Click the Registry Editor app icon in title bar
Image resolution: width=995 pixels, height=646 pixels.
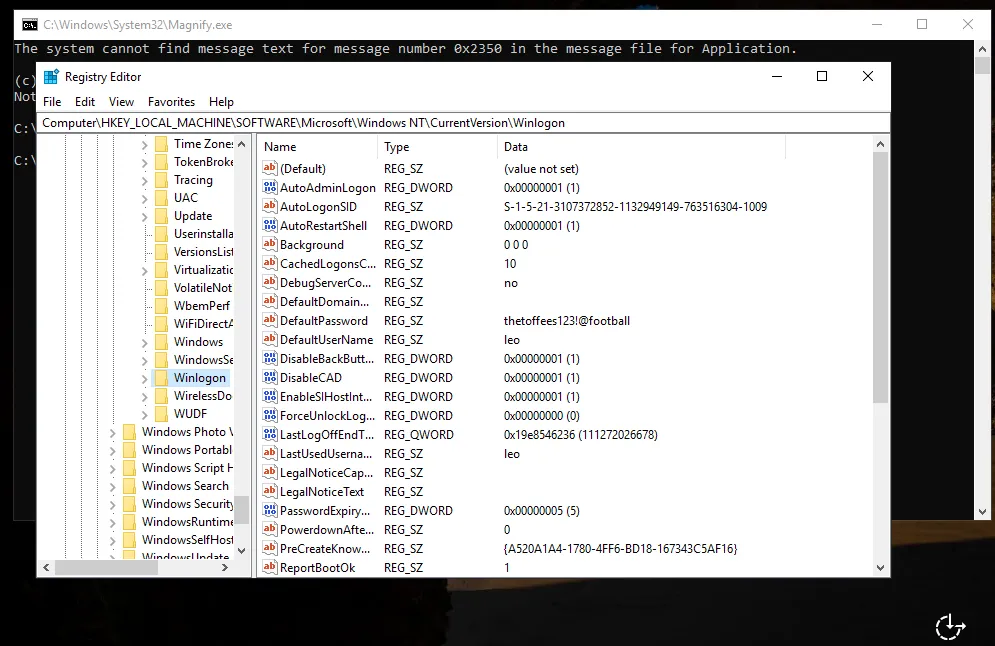tap(51, 77)
